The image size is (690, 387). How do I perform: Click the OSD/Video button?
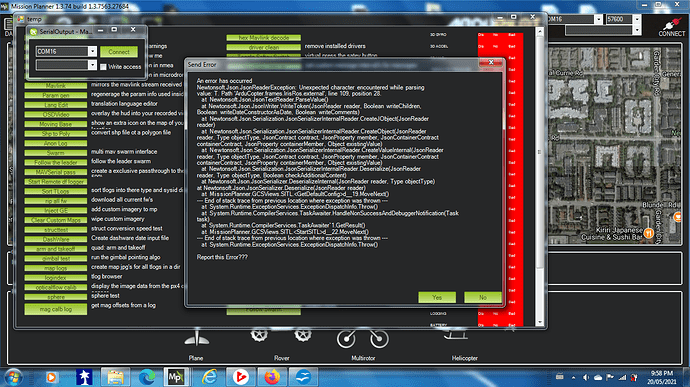pyautogui.click(x=56, y=114)
